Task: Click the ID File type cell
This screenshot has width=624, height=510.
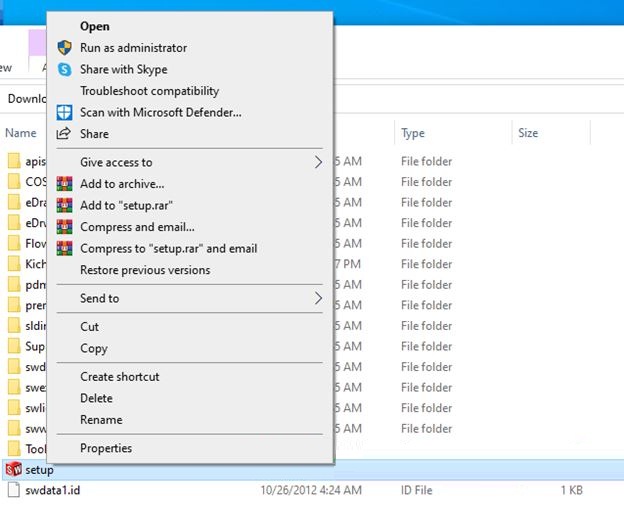Action: click(416, 490)
